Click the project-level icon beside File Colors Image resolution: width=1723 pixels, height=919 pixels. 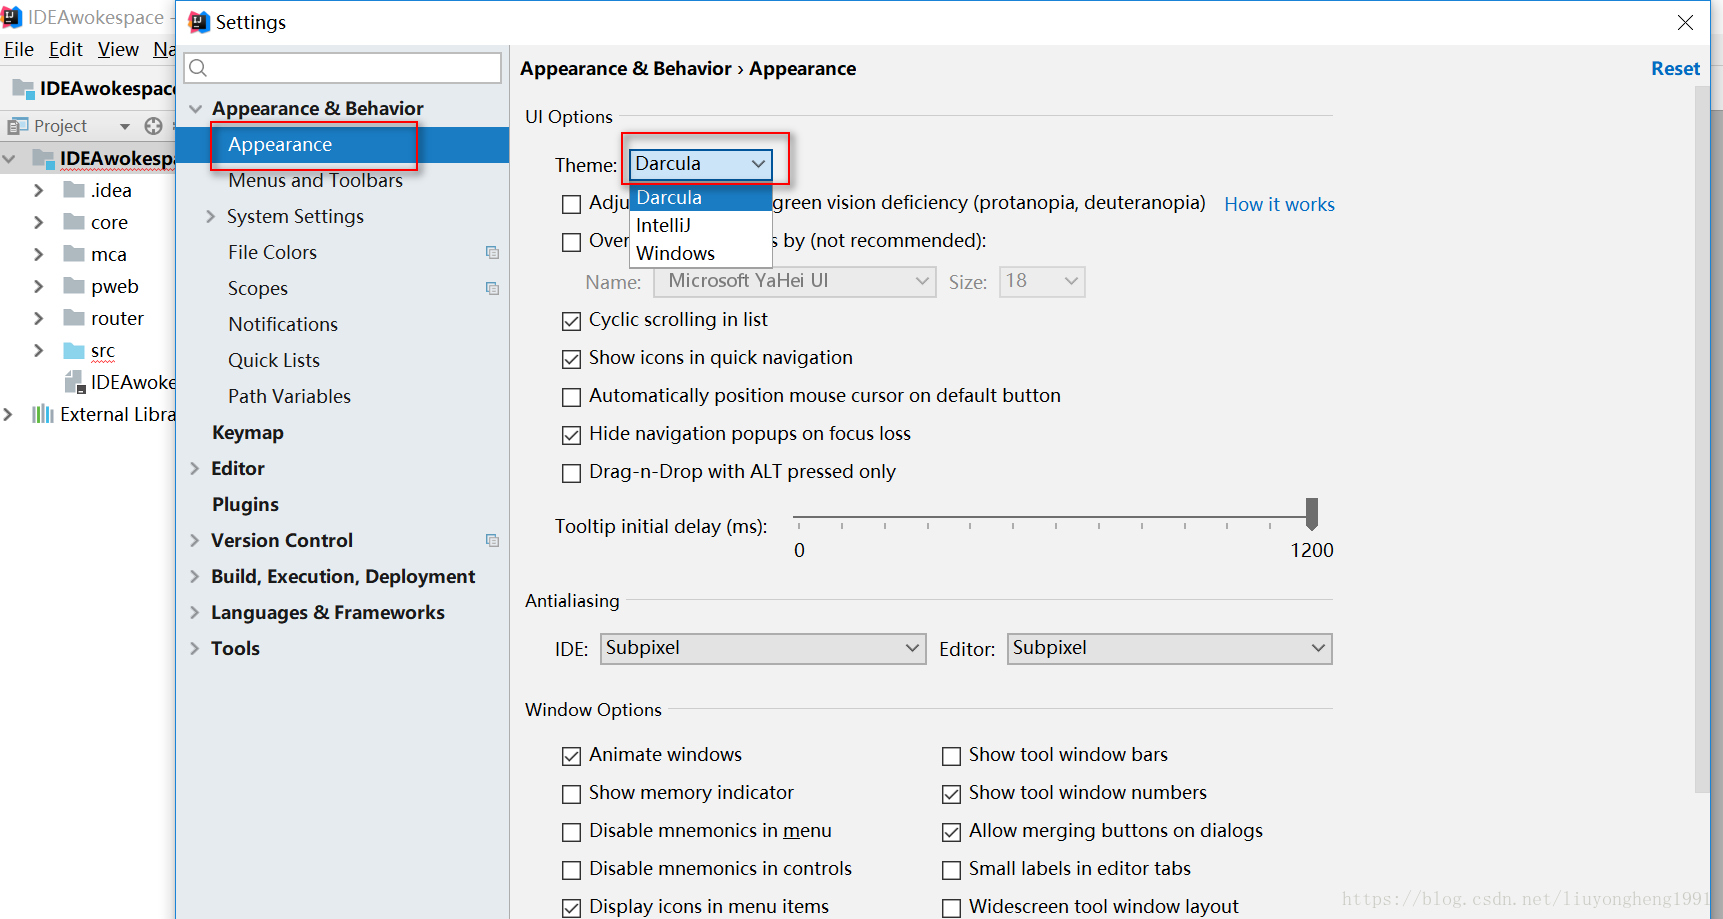(492, 252)
